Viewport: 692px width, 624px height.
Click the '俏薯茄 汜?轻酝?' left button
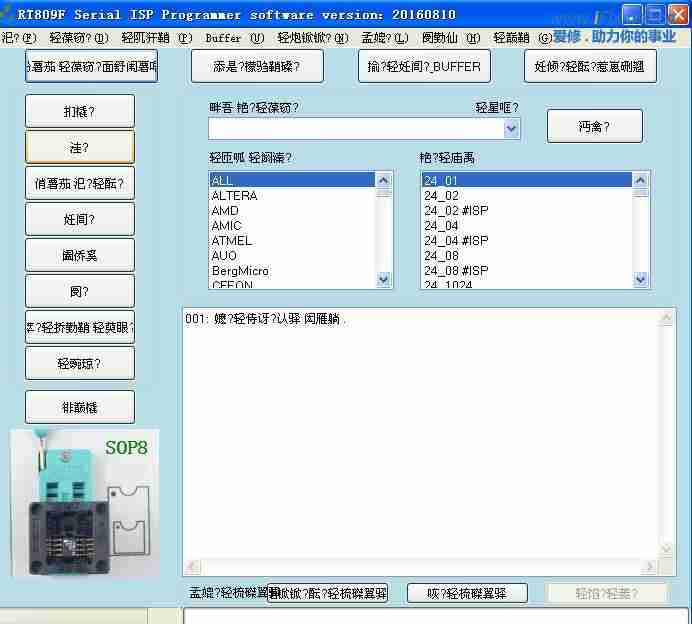[x=80, y=183]
